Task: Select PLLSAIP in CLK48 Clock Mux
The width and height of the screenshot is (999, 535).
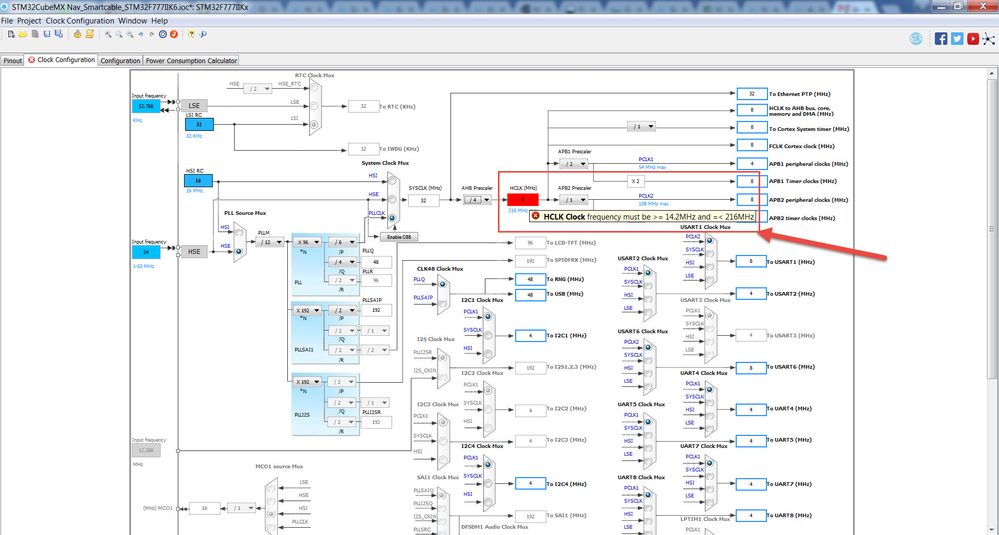Action: coord(442,303)
